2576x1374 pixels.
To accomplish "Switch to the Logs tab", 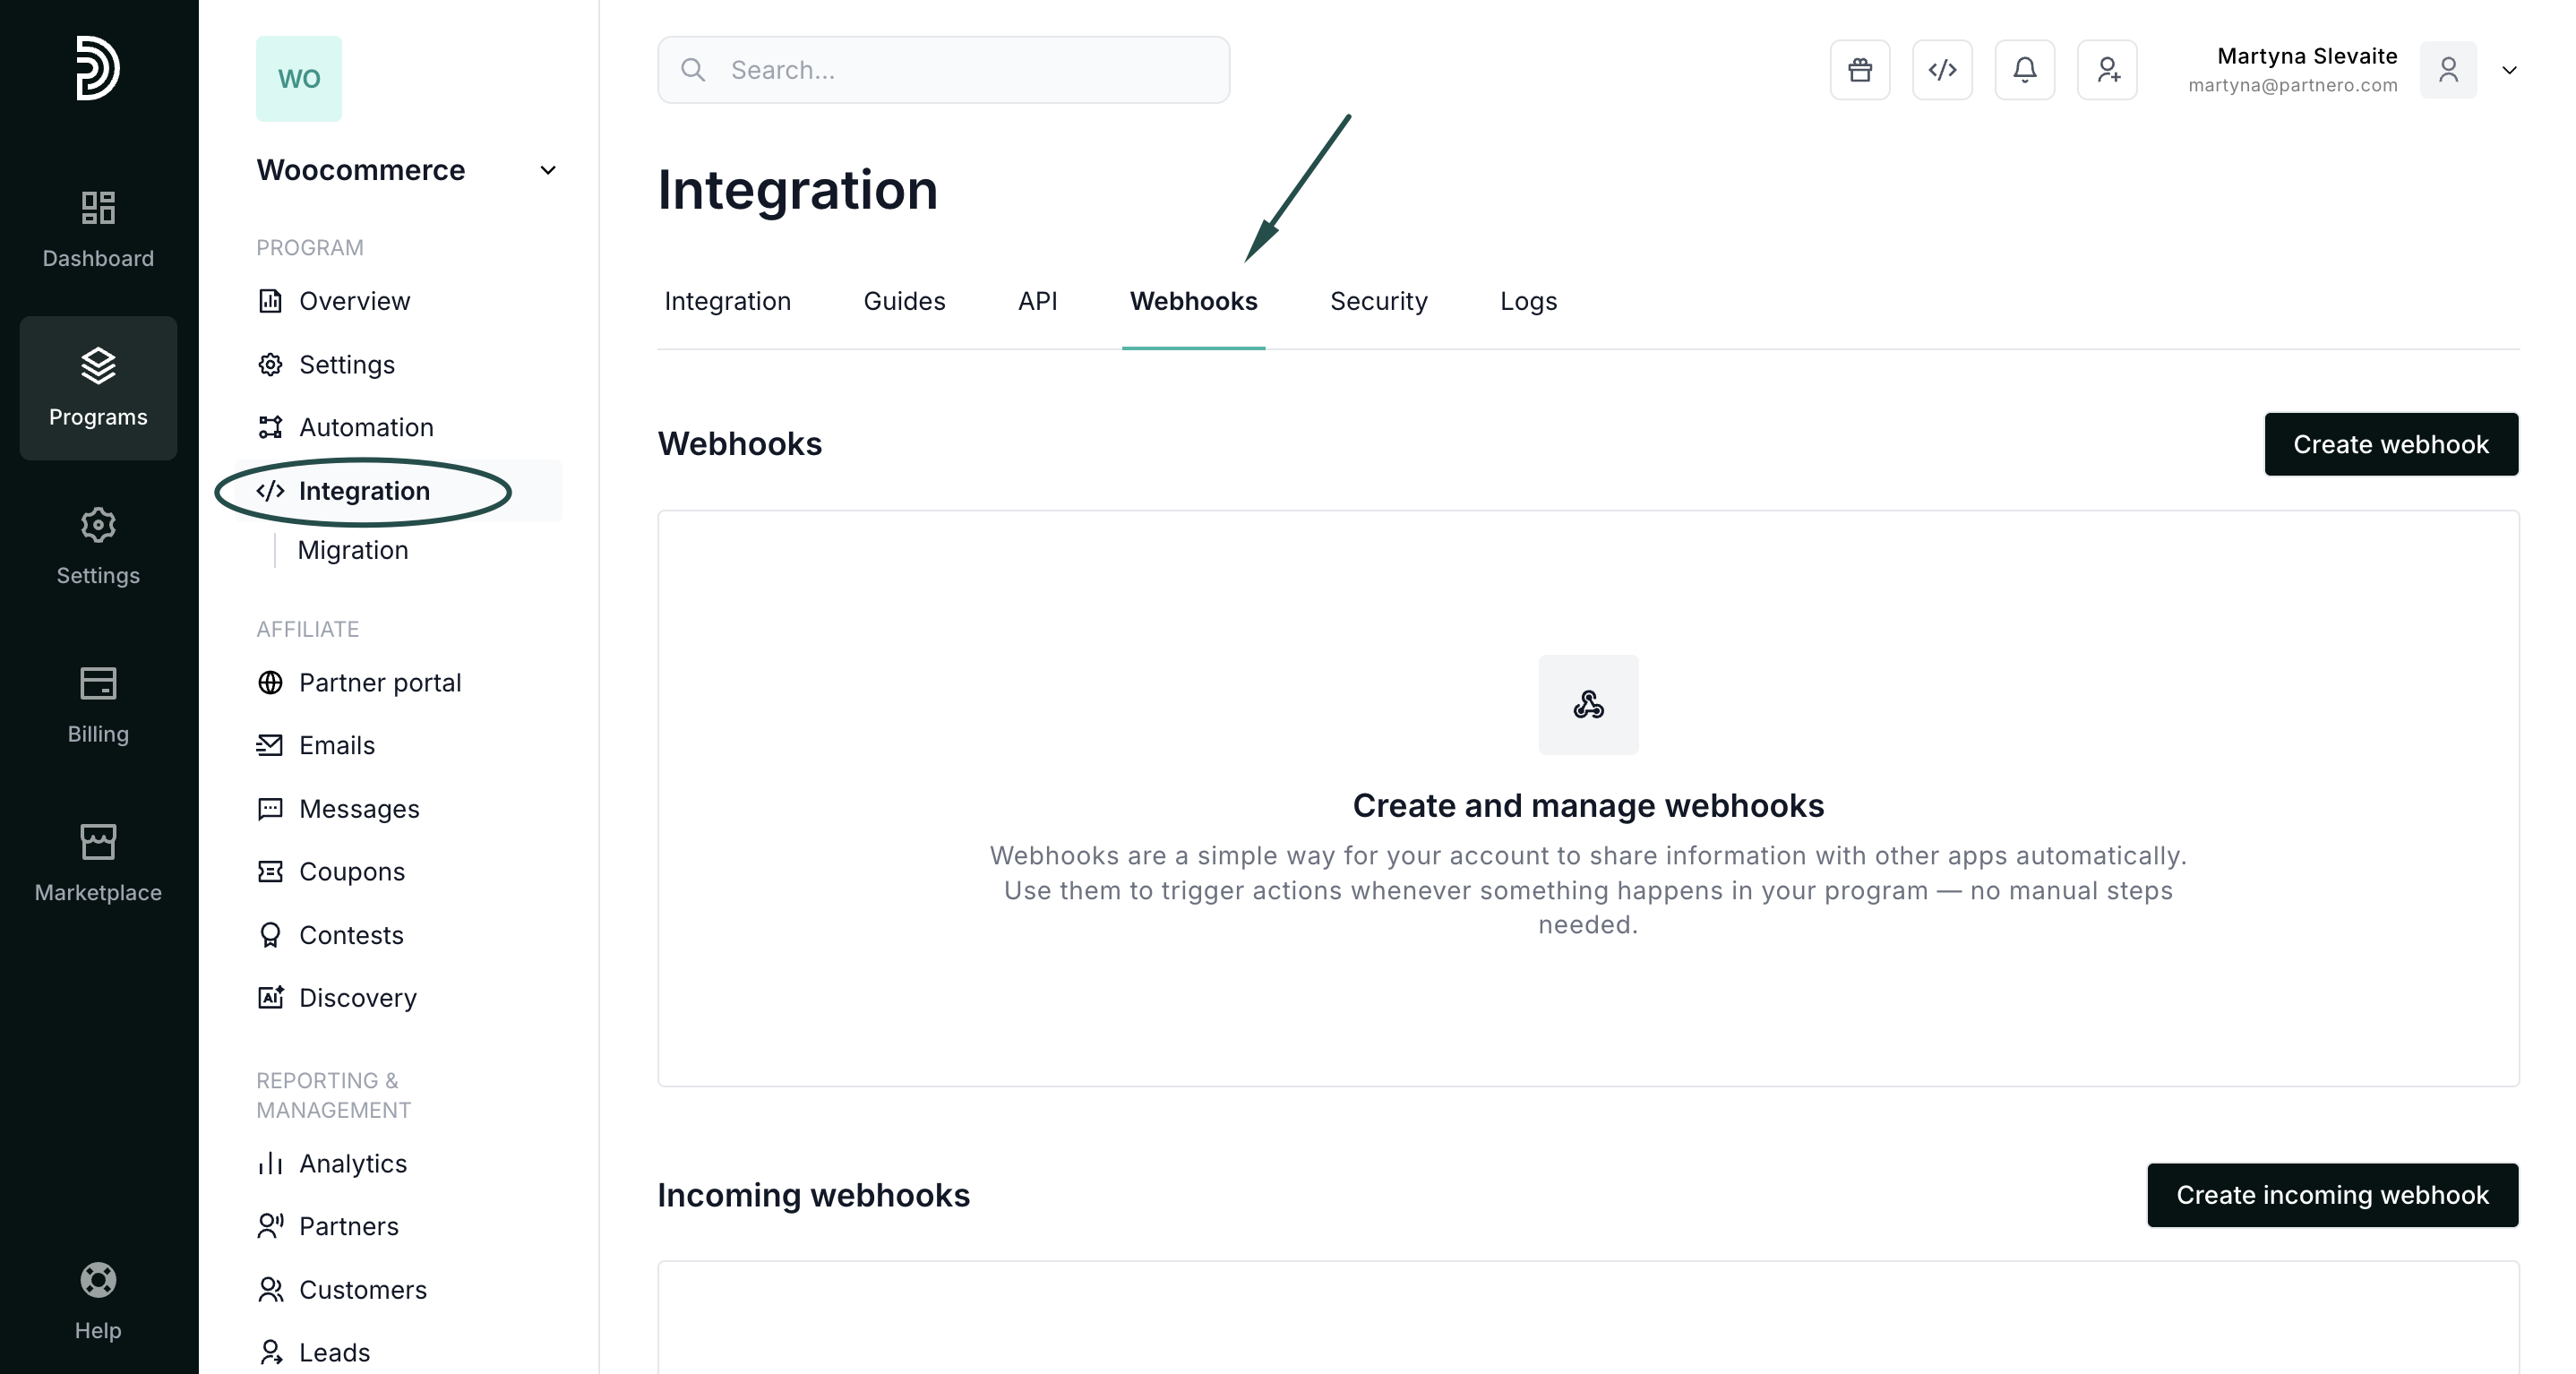I will 1528,301.
